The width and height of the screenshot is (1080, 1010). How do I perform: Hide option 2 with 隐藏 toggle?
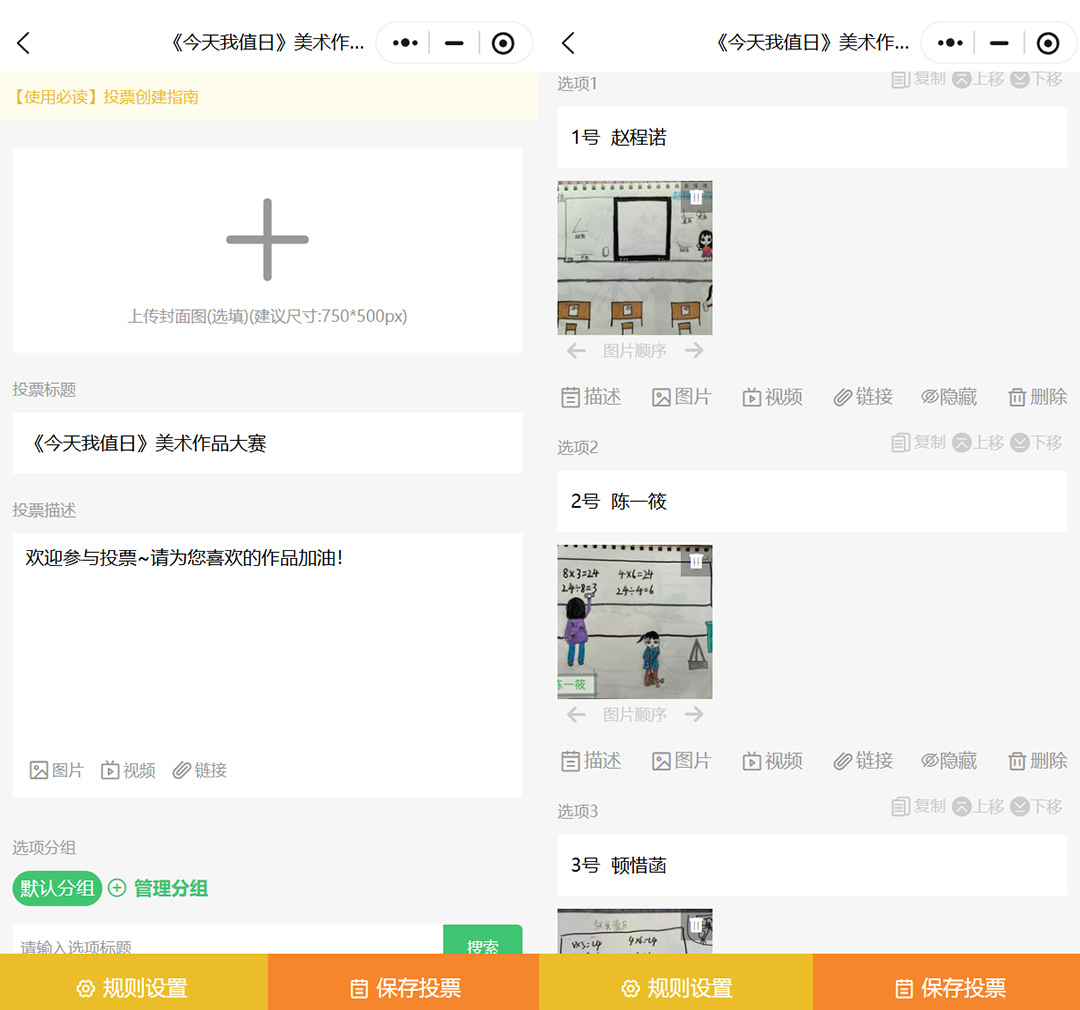pos(948,761)
